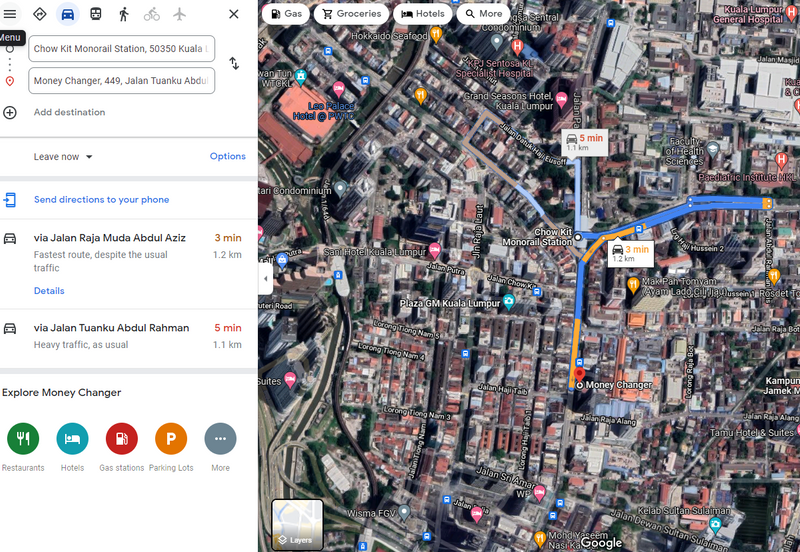The image size is (800, 552).
Task: Click Add destination text
Action: coord(69,112)
